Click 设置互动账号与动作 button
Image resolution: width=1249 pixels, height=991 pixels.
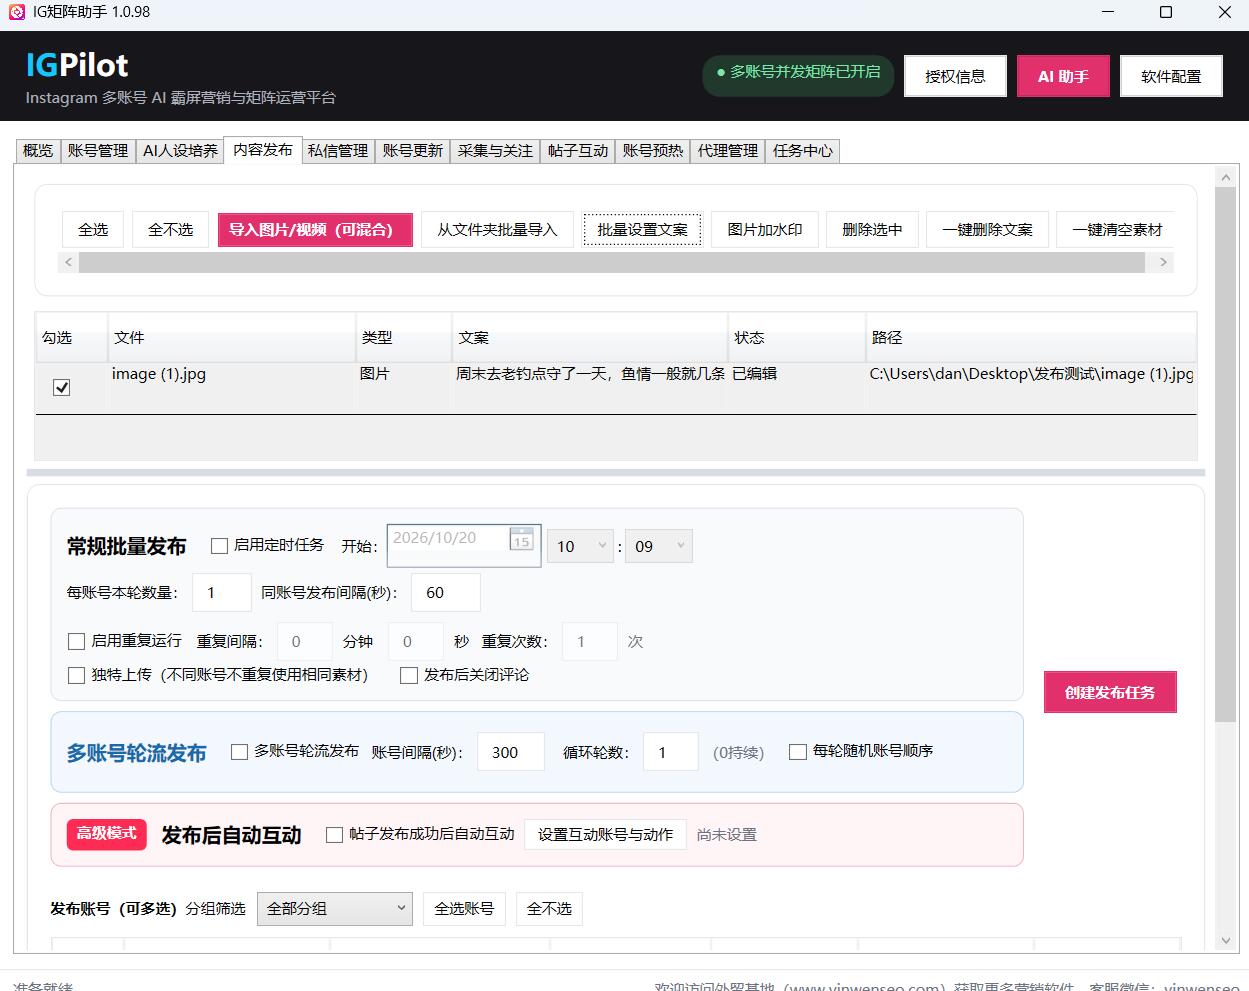(x=605, y=834)
